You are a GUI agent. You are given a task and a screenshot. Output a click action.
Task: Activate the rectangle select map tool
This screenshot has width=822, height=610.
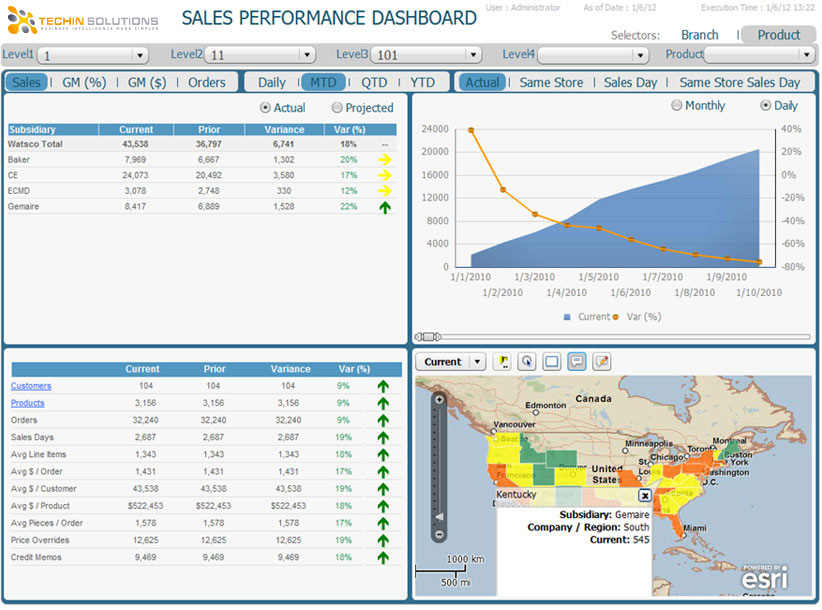click(x=552, y=362)
